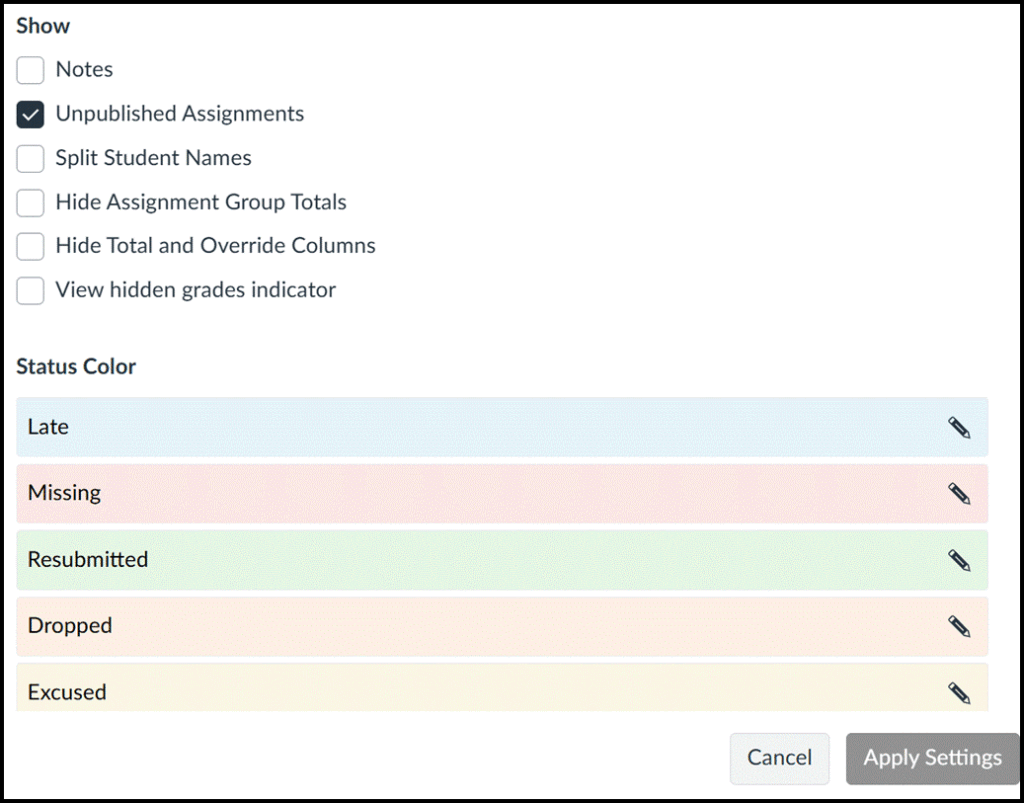Click the Status Color section heading
This screenshot has height=803, width=1024.
(76, 367)
